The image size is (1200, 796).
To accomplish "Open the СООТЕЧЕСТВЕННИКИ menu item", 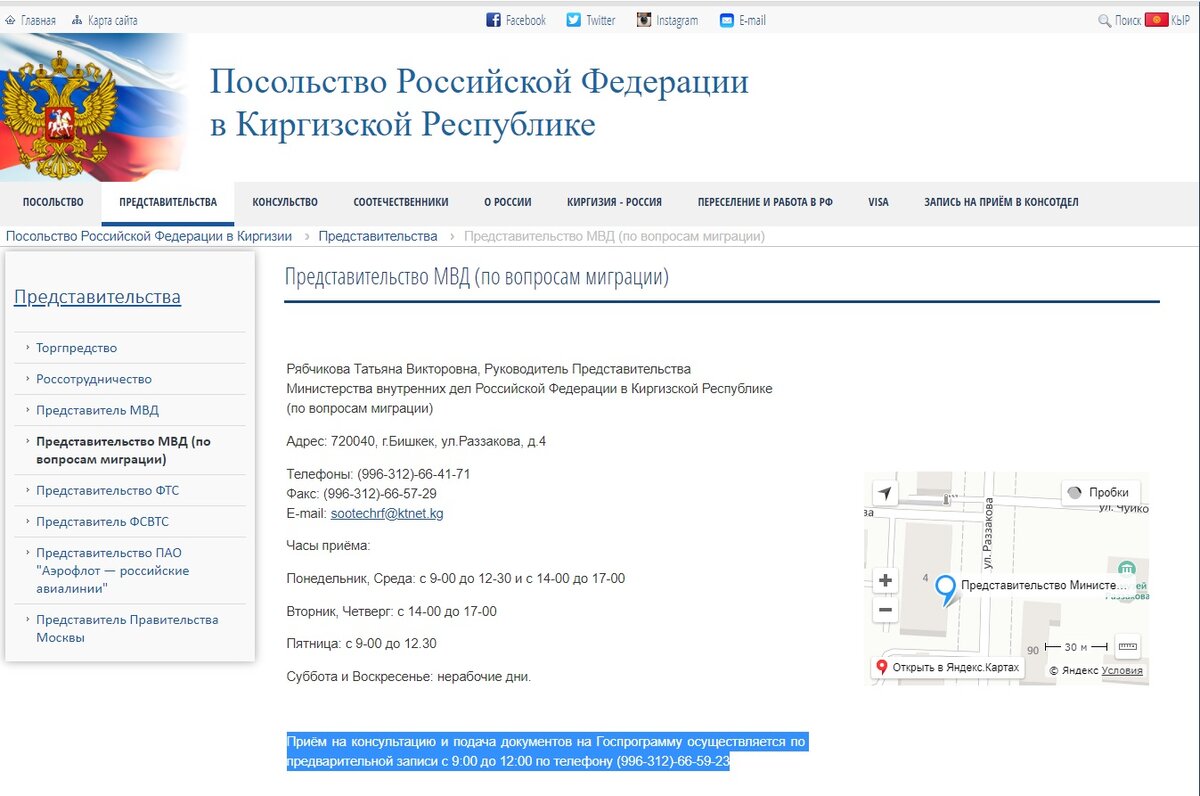I will click(401, 202).
